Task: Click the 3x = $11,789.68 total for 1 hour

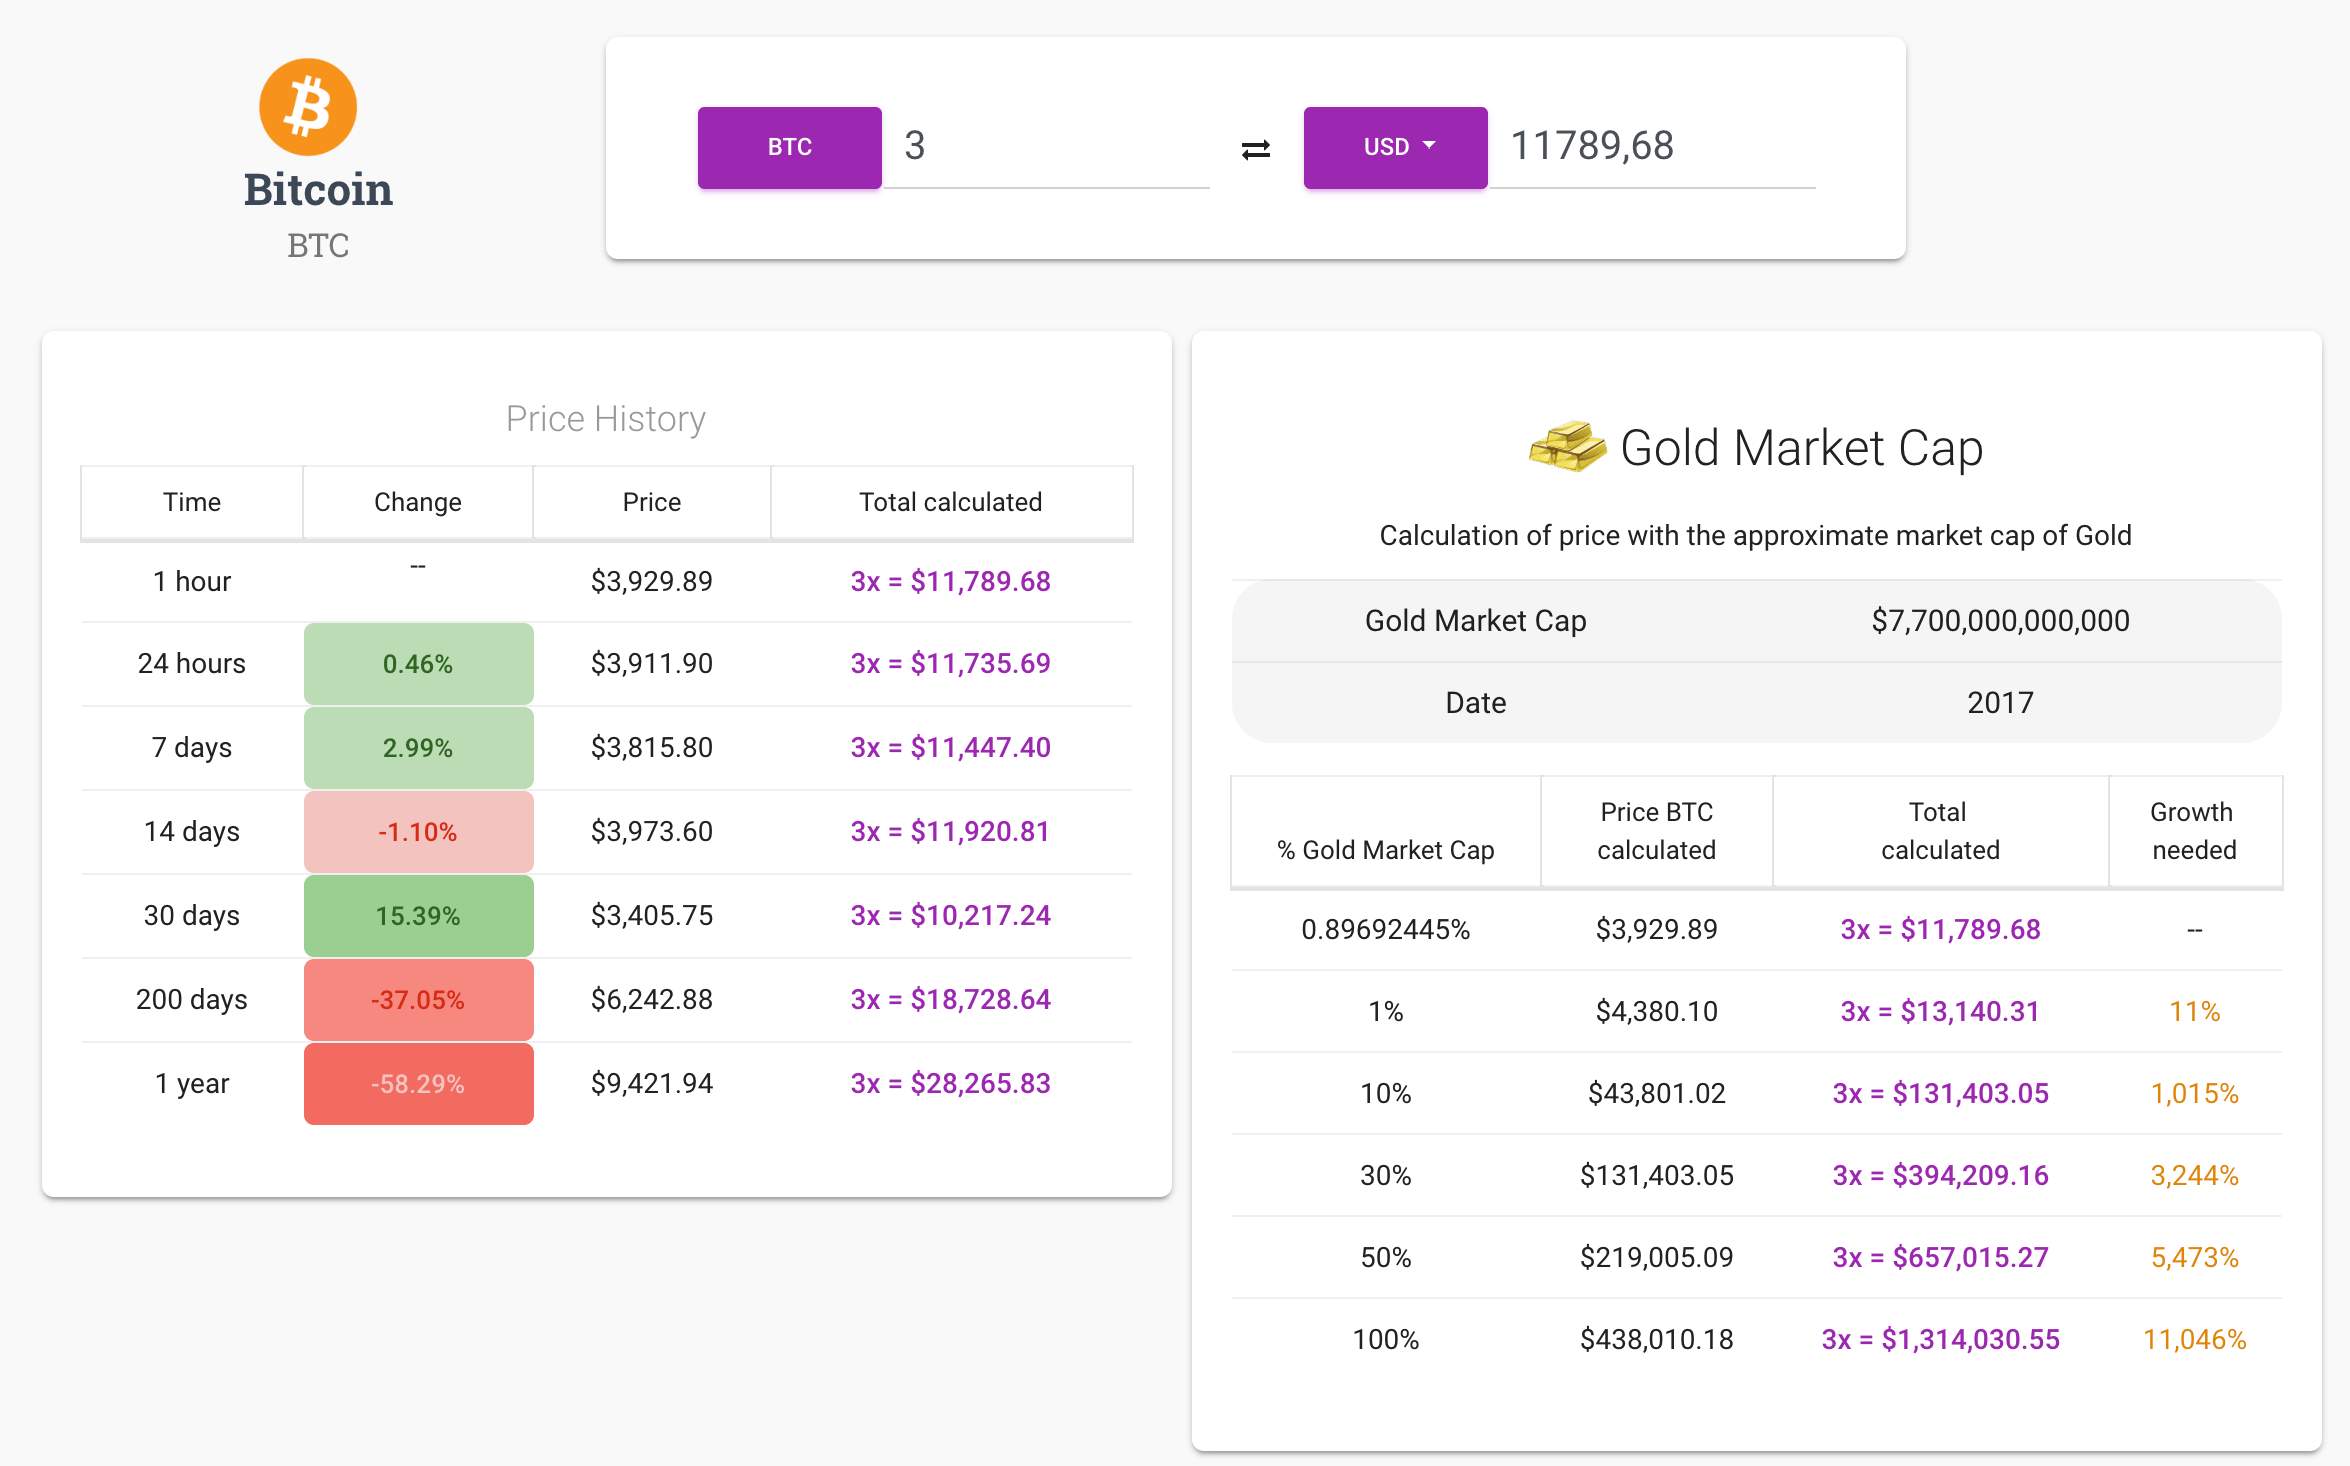Action: [949, 581]
